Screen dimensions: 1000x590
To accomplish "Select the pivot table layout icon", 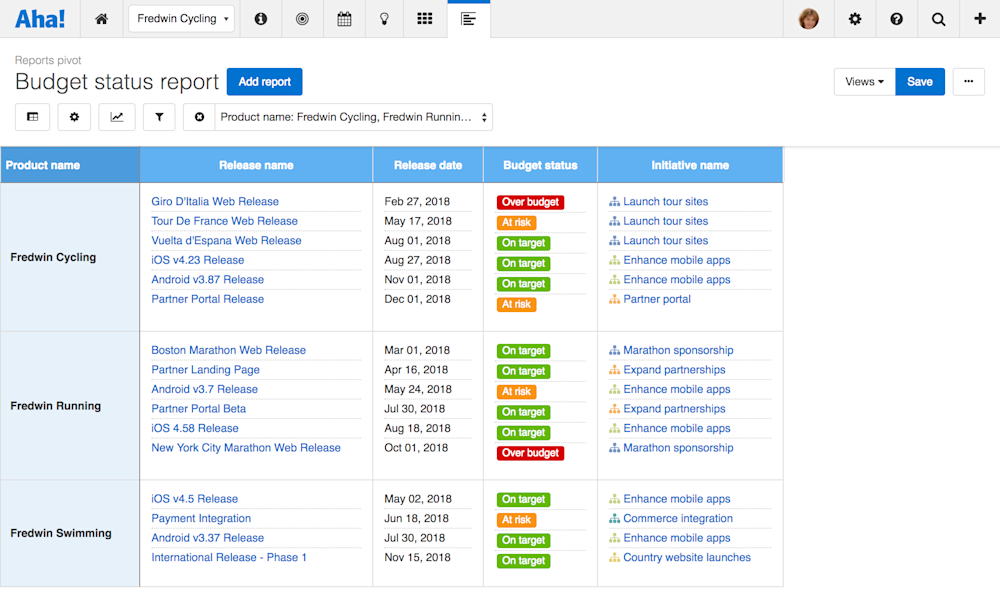I will [32, 116].
